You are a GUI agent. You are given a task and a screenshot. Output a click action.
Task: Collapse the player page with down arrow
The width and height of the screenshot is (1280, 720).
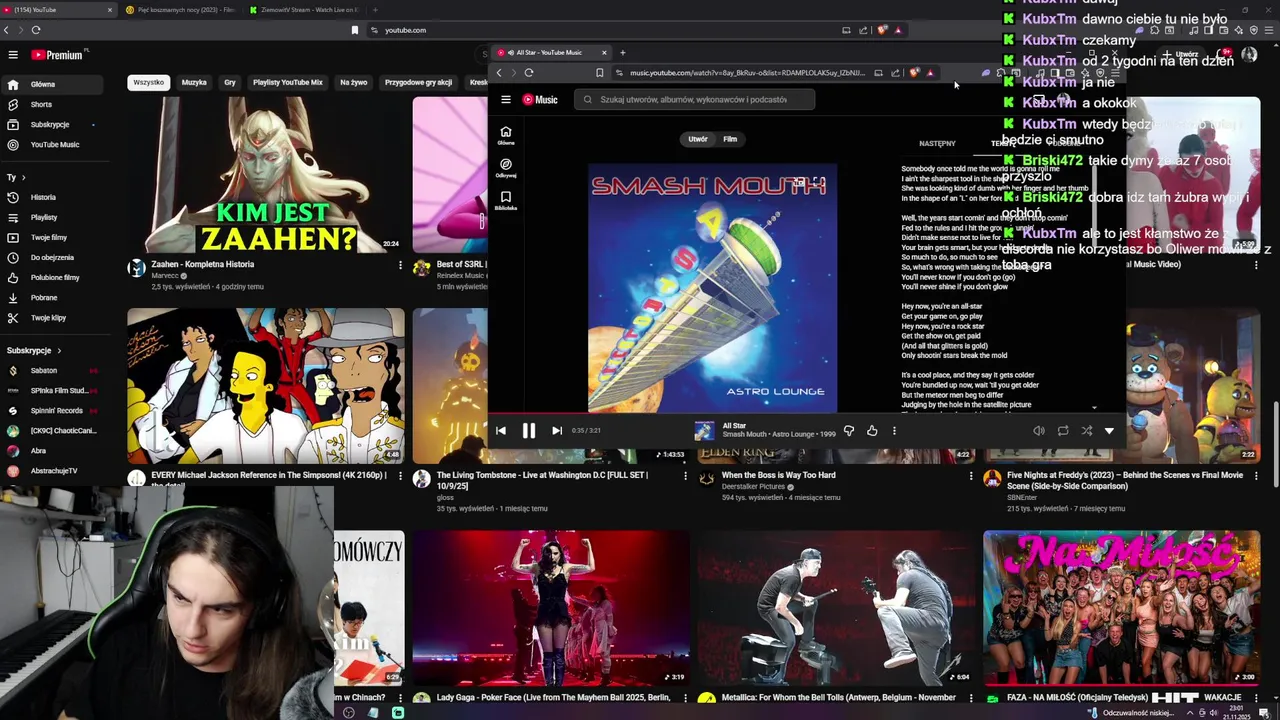tap(1109, 431)
